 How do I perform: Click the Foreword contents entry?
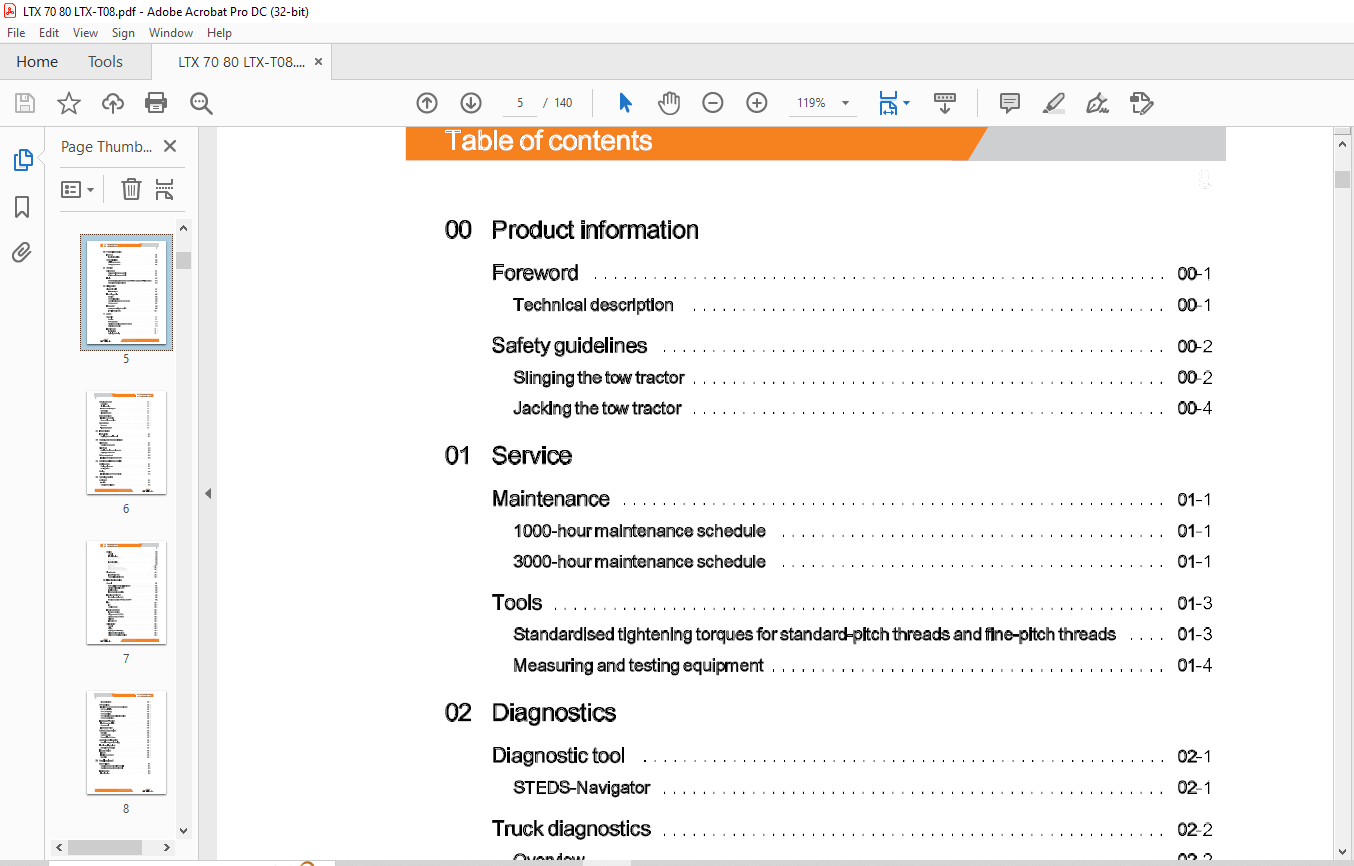[x=535, y=273]
